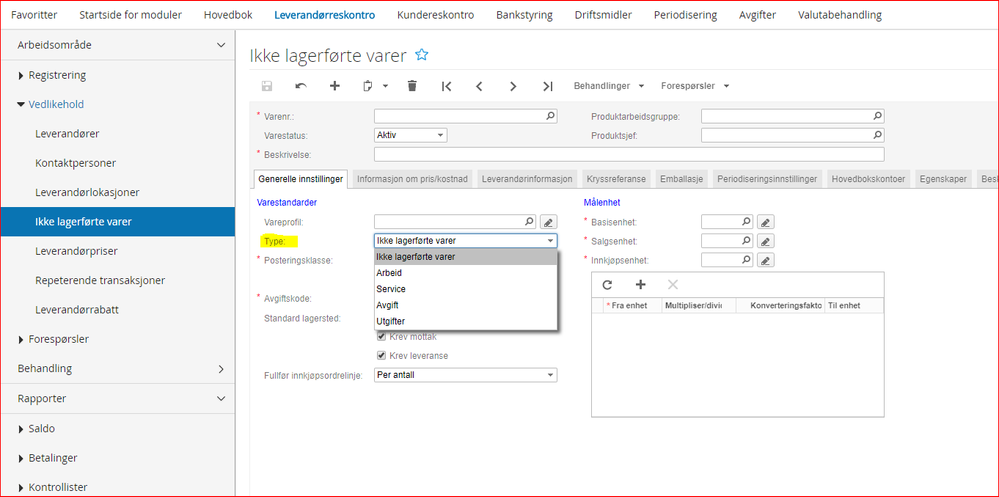Open the clipboard dropdown arrow
The height and width of the screenshot is (497, 999).
click(x=385, y=86)
